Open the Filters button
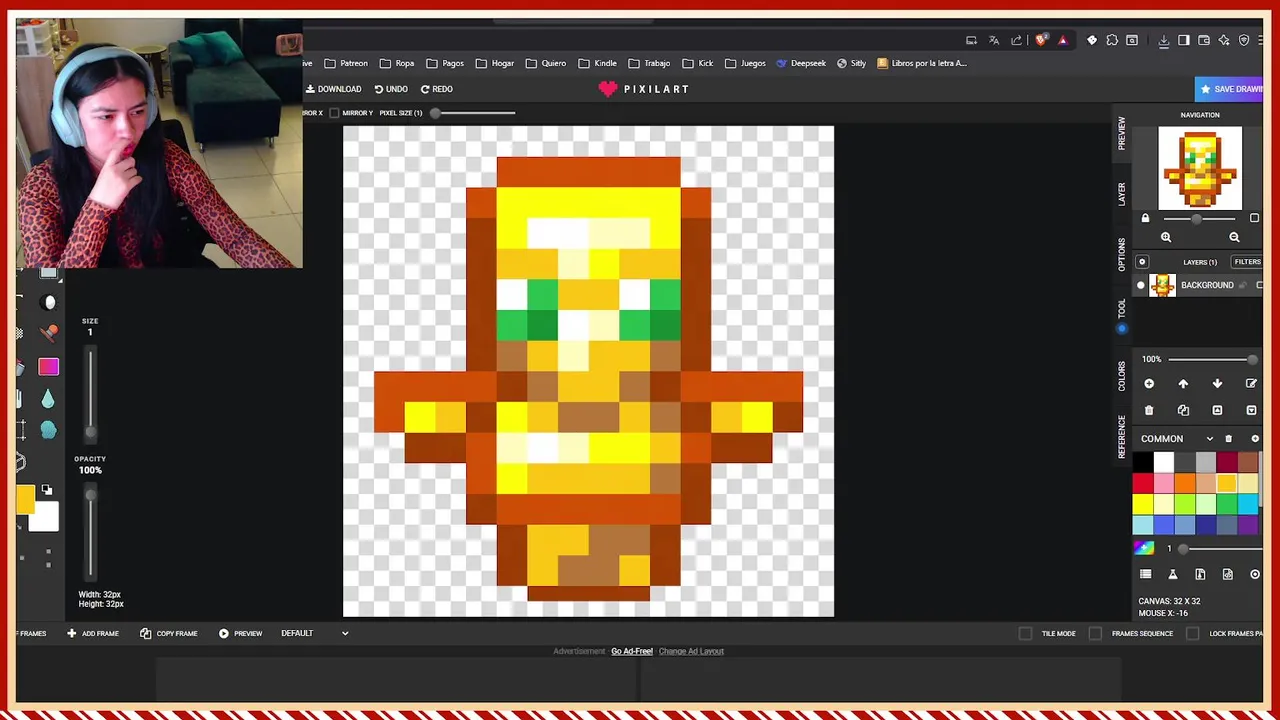 [1247, 262]
